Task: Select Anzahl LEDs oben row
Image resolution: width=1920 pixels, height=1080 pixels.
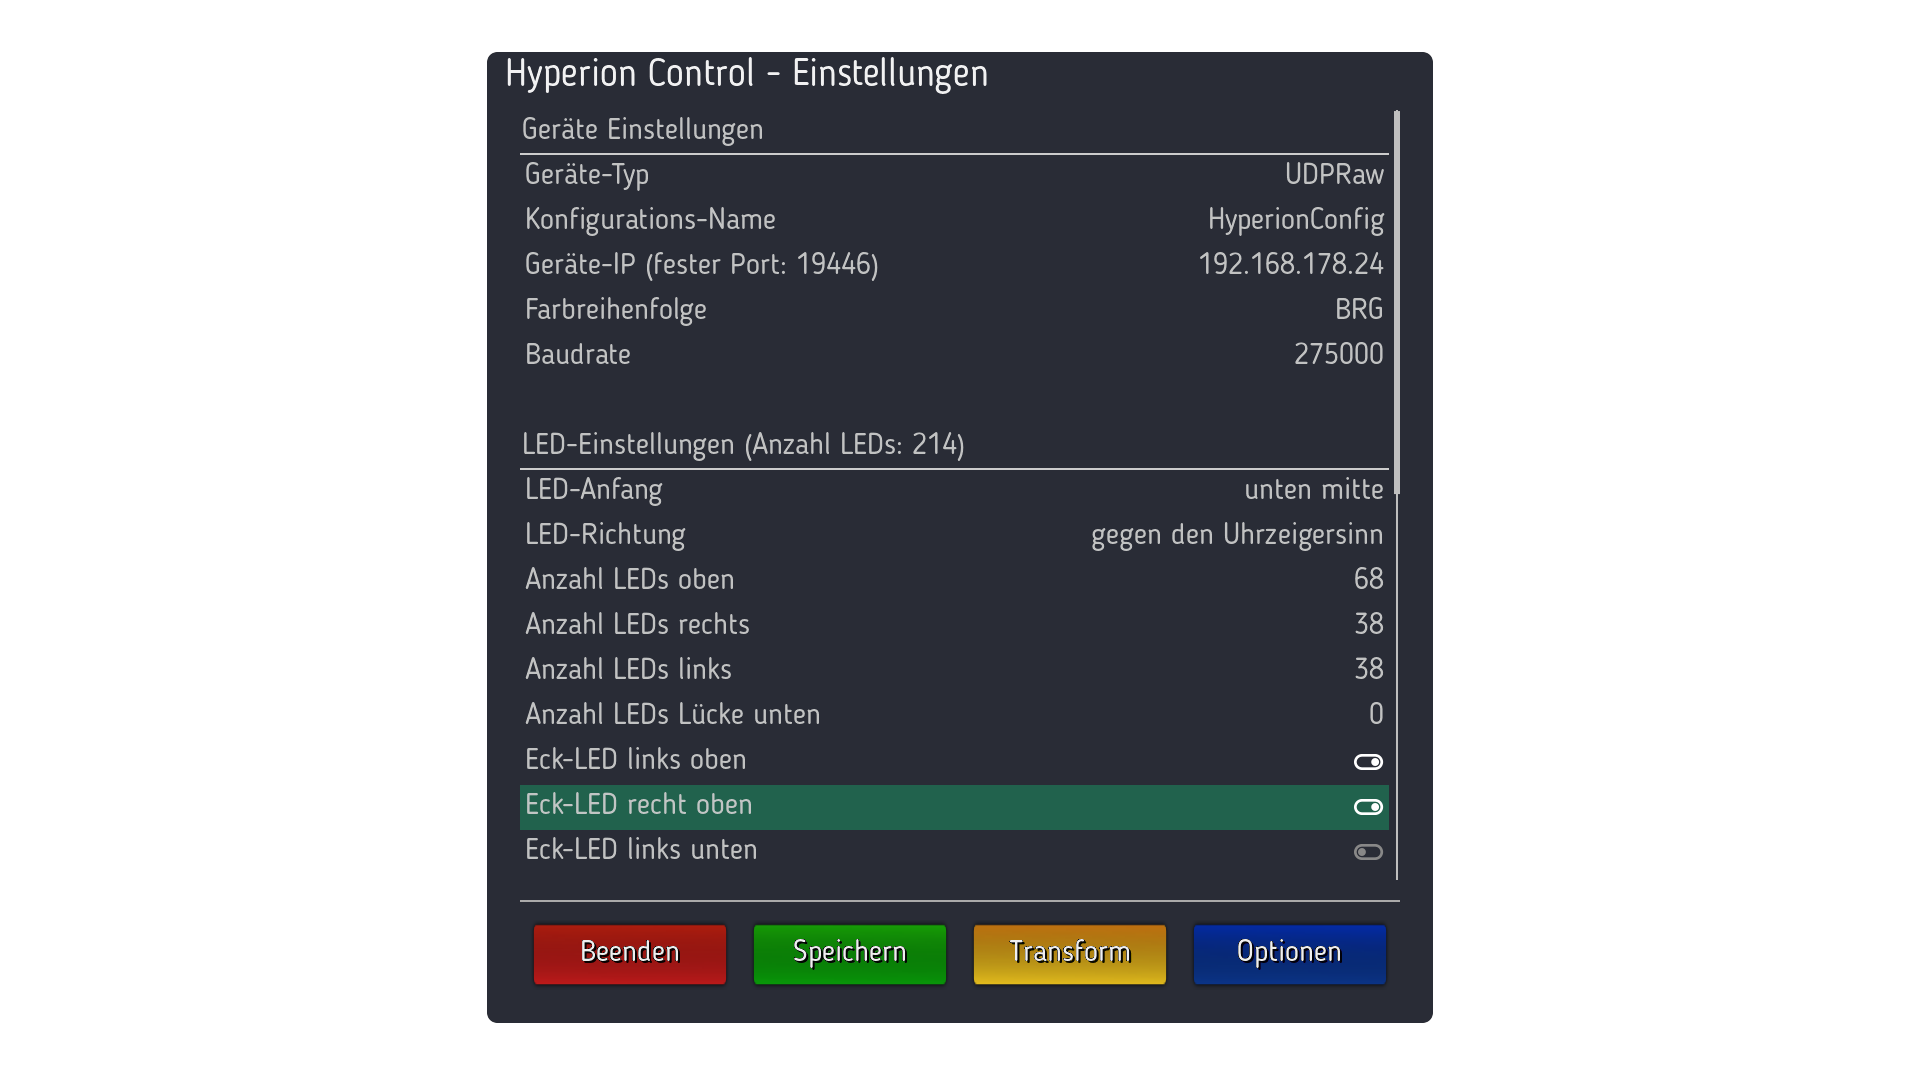Action: coord(954,579)
